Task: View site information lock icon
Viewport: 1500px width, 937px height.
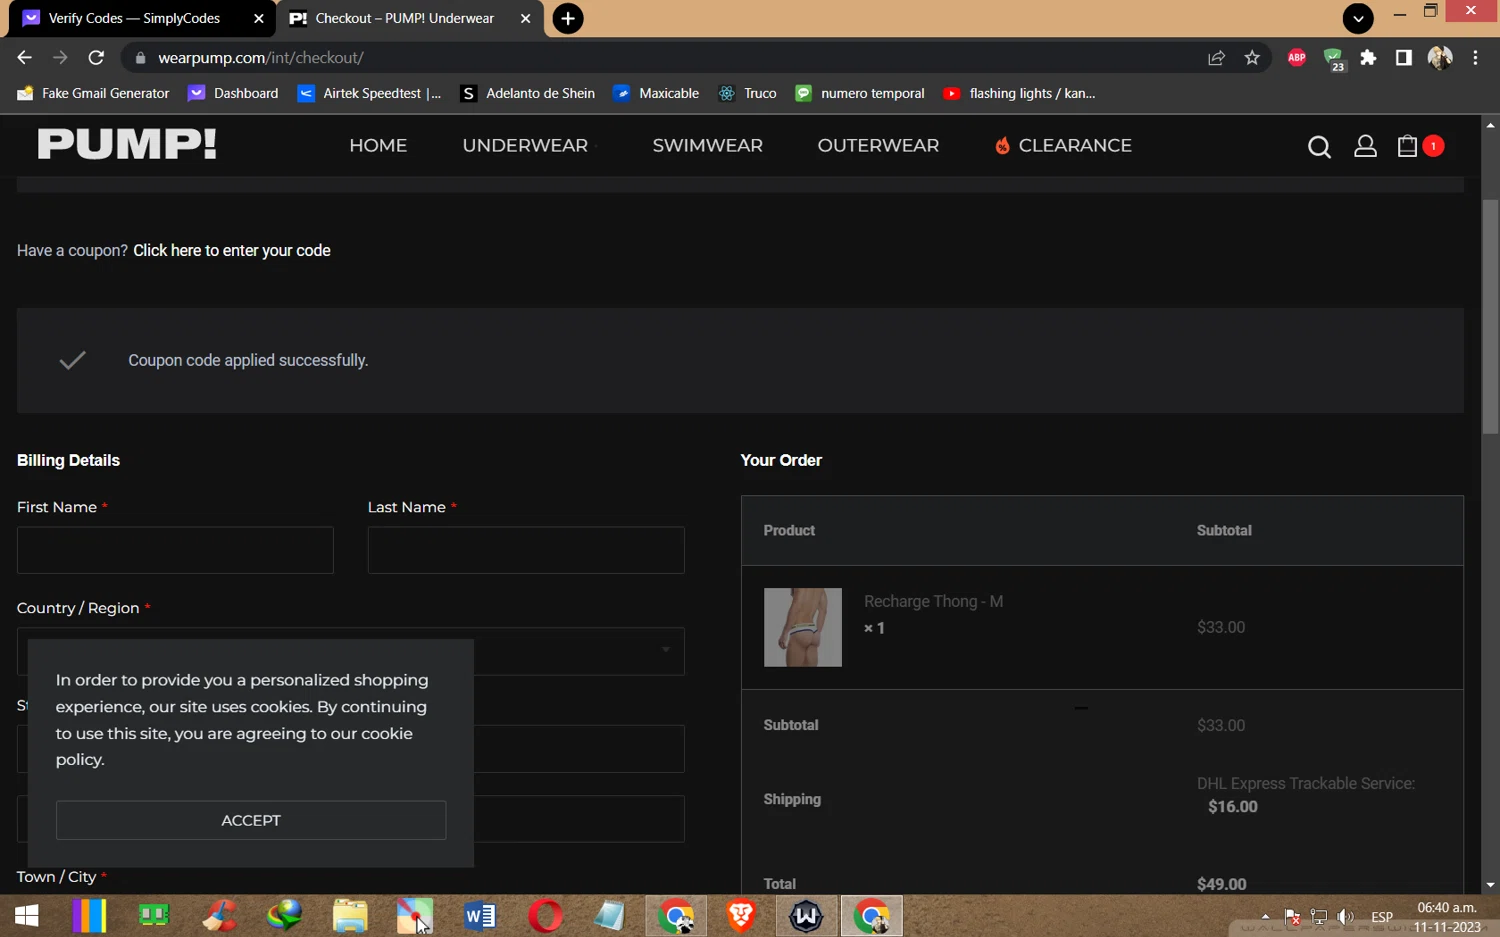Action: [x=140, y=58]
